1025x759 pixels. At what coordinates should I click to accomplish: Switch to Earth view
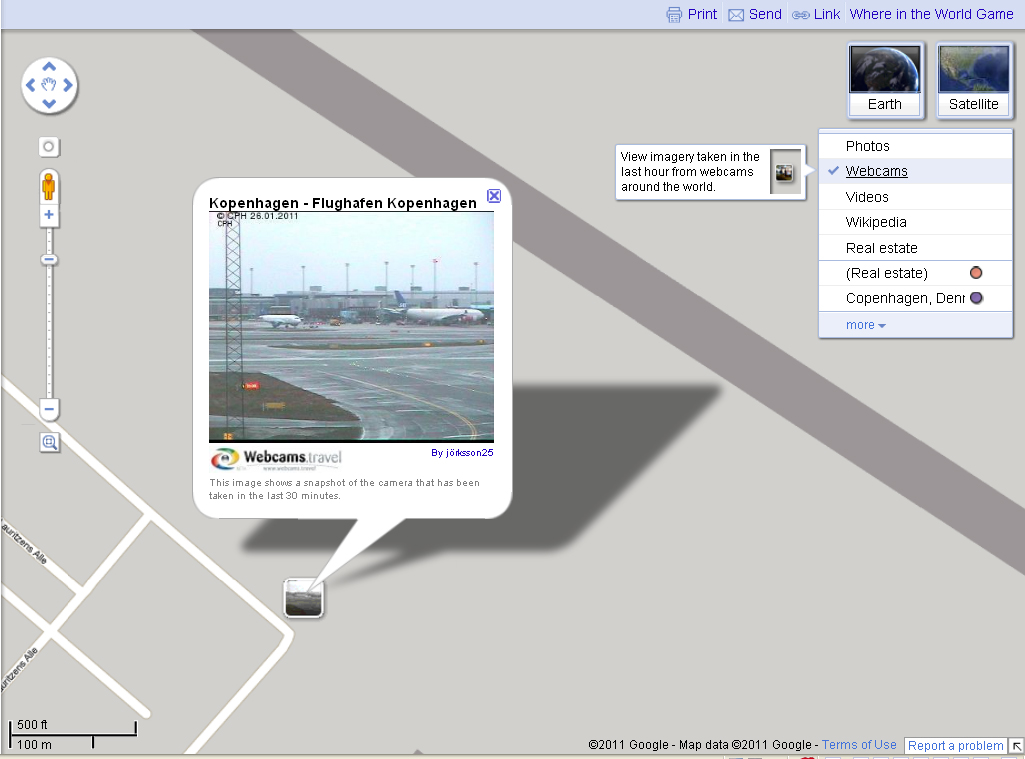(884, 81)
